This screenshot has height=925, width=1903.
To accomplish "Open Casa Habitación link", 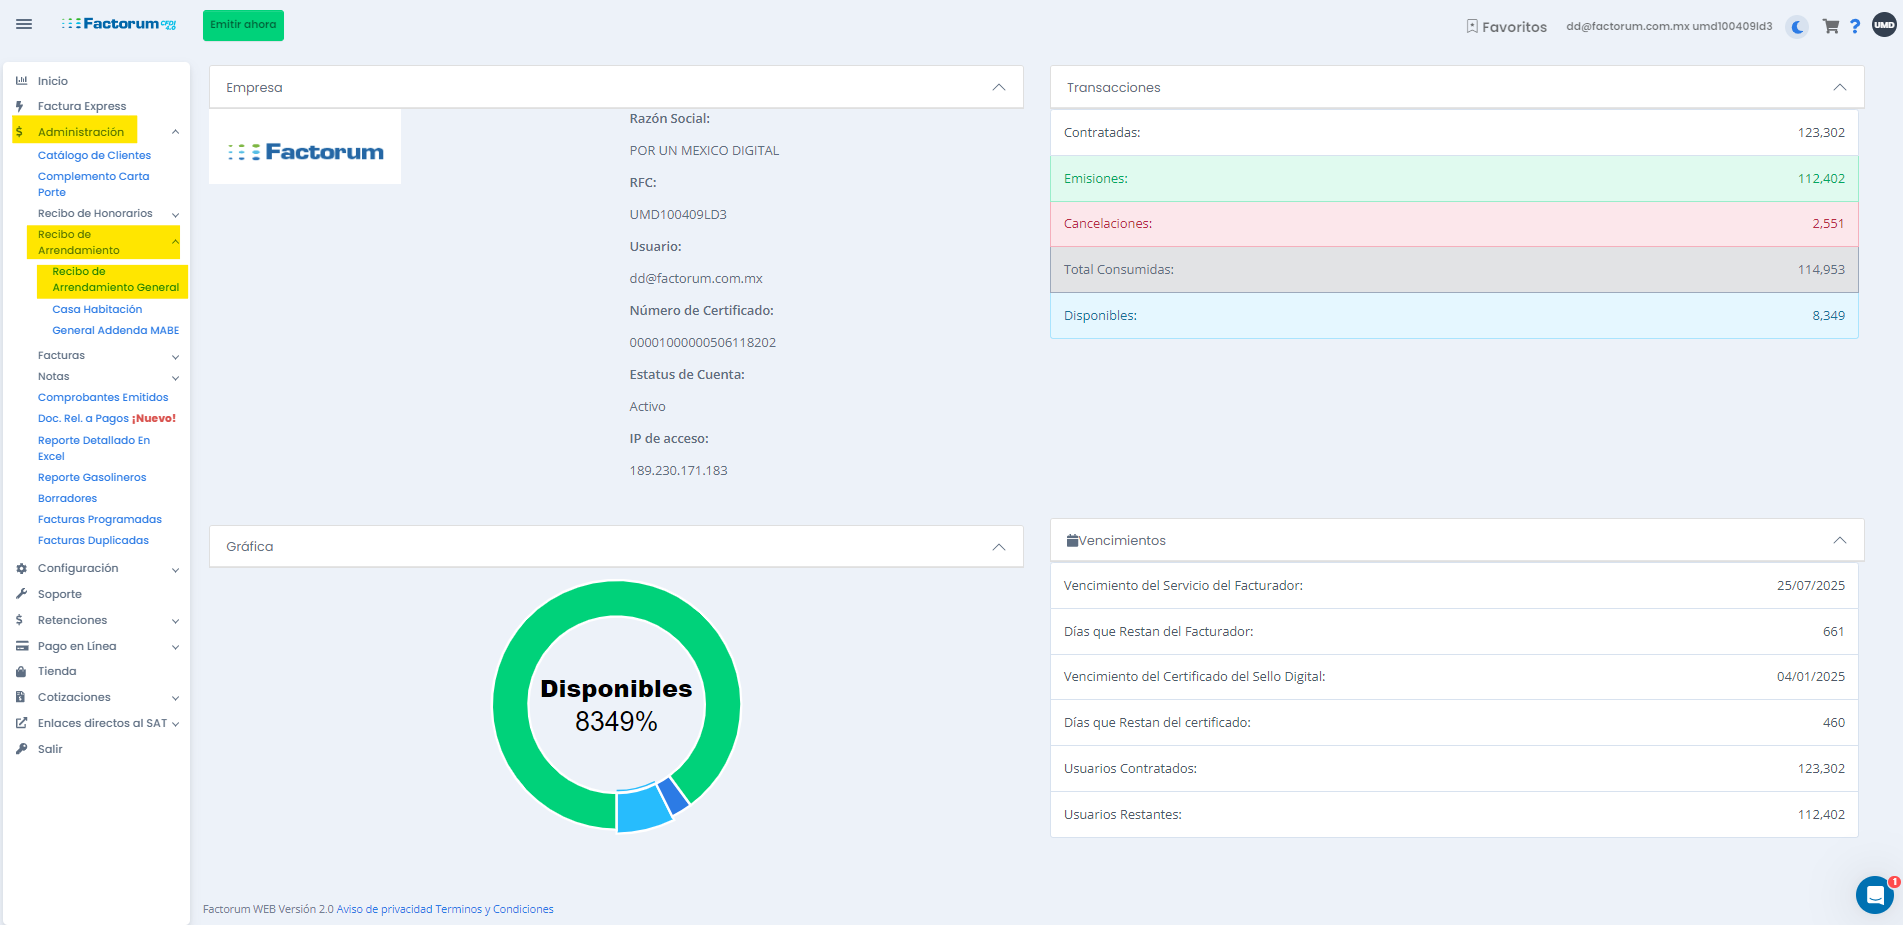I will click(x=97, y=309).
